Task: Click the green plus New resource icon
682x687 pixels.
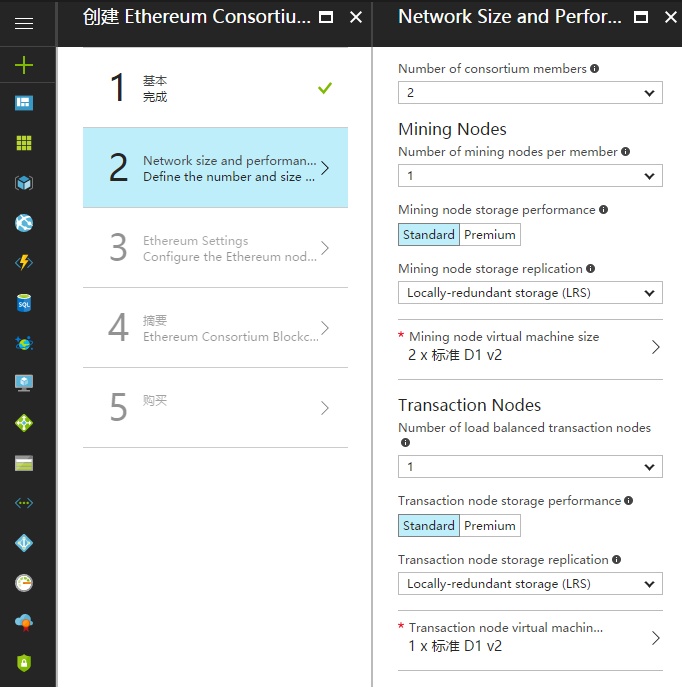Action: pyautogui.click(x=24, y=65)
